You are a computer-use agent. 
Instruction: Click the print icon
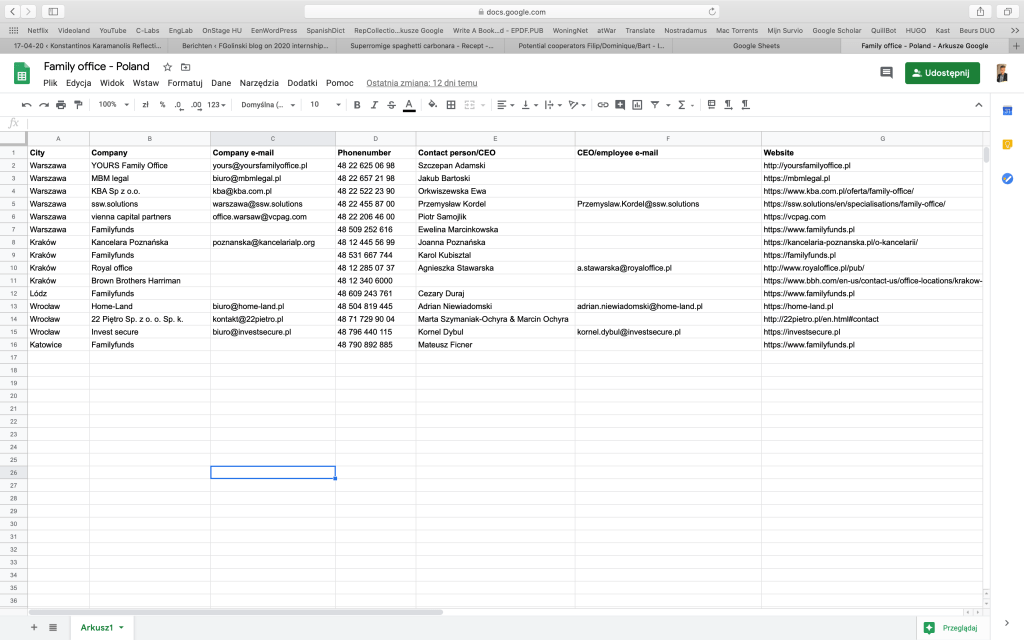click(x=60, y=104)
